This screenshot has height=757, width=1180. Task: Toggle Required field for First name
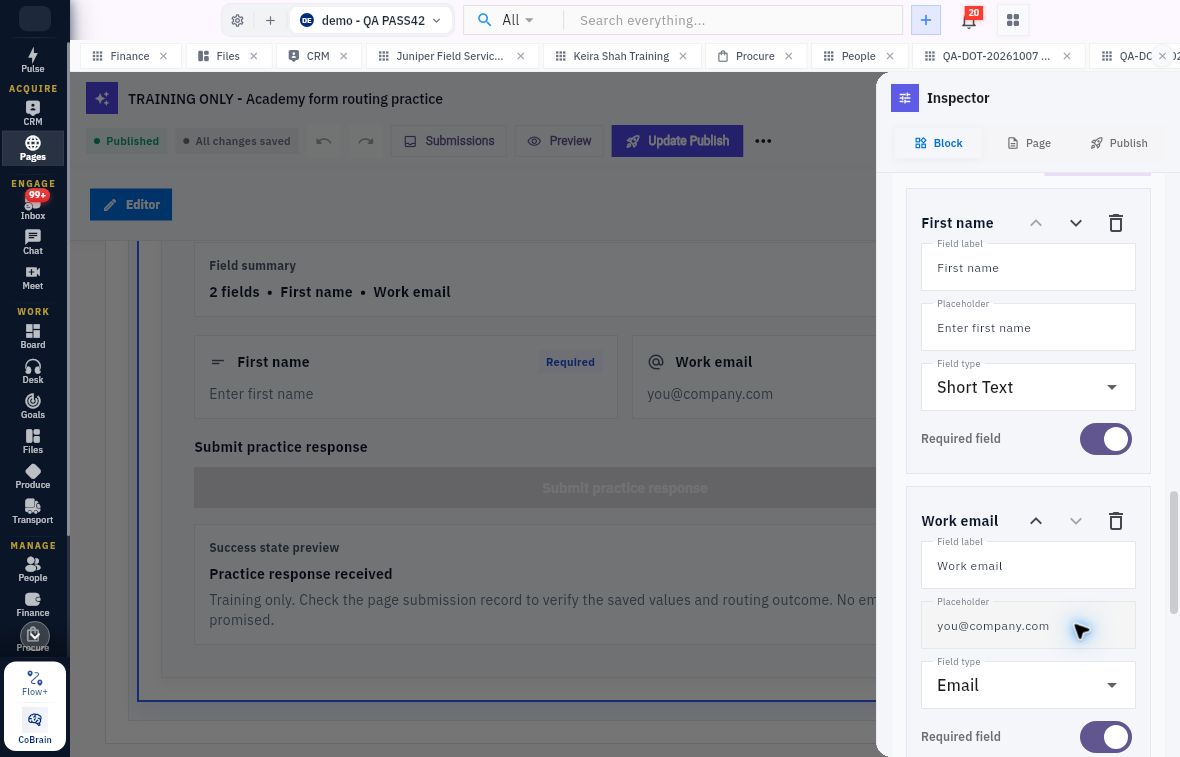[1105, 439]
